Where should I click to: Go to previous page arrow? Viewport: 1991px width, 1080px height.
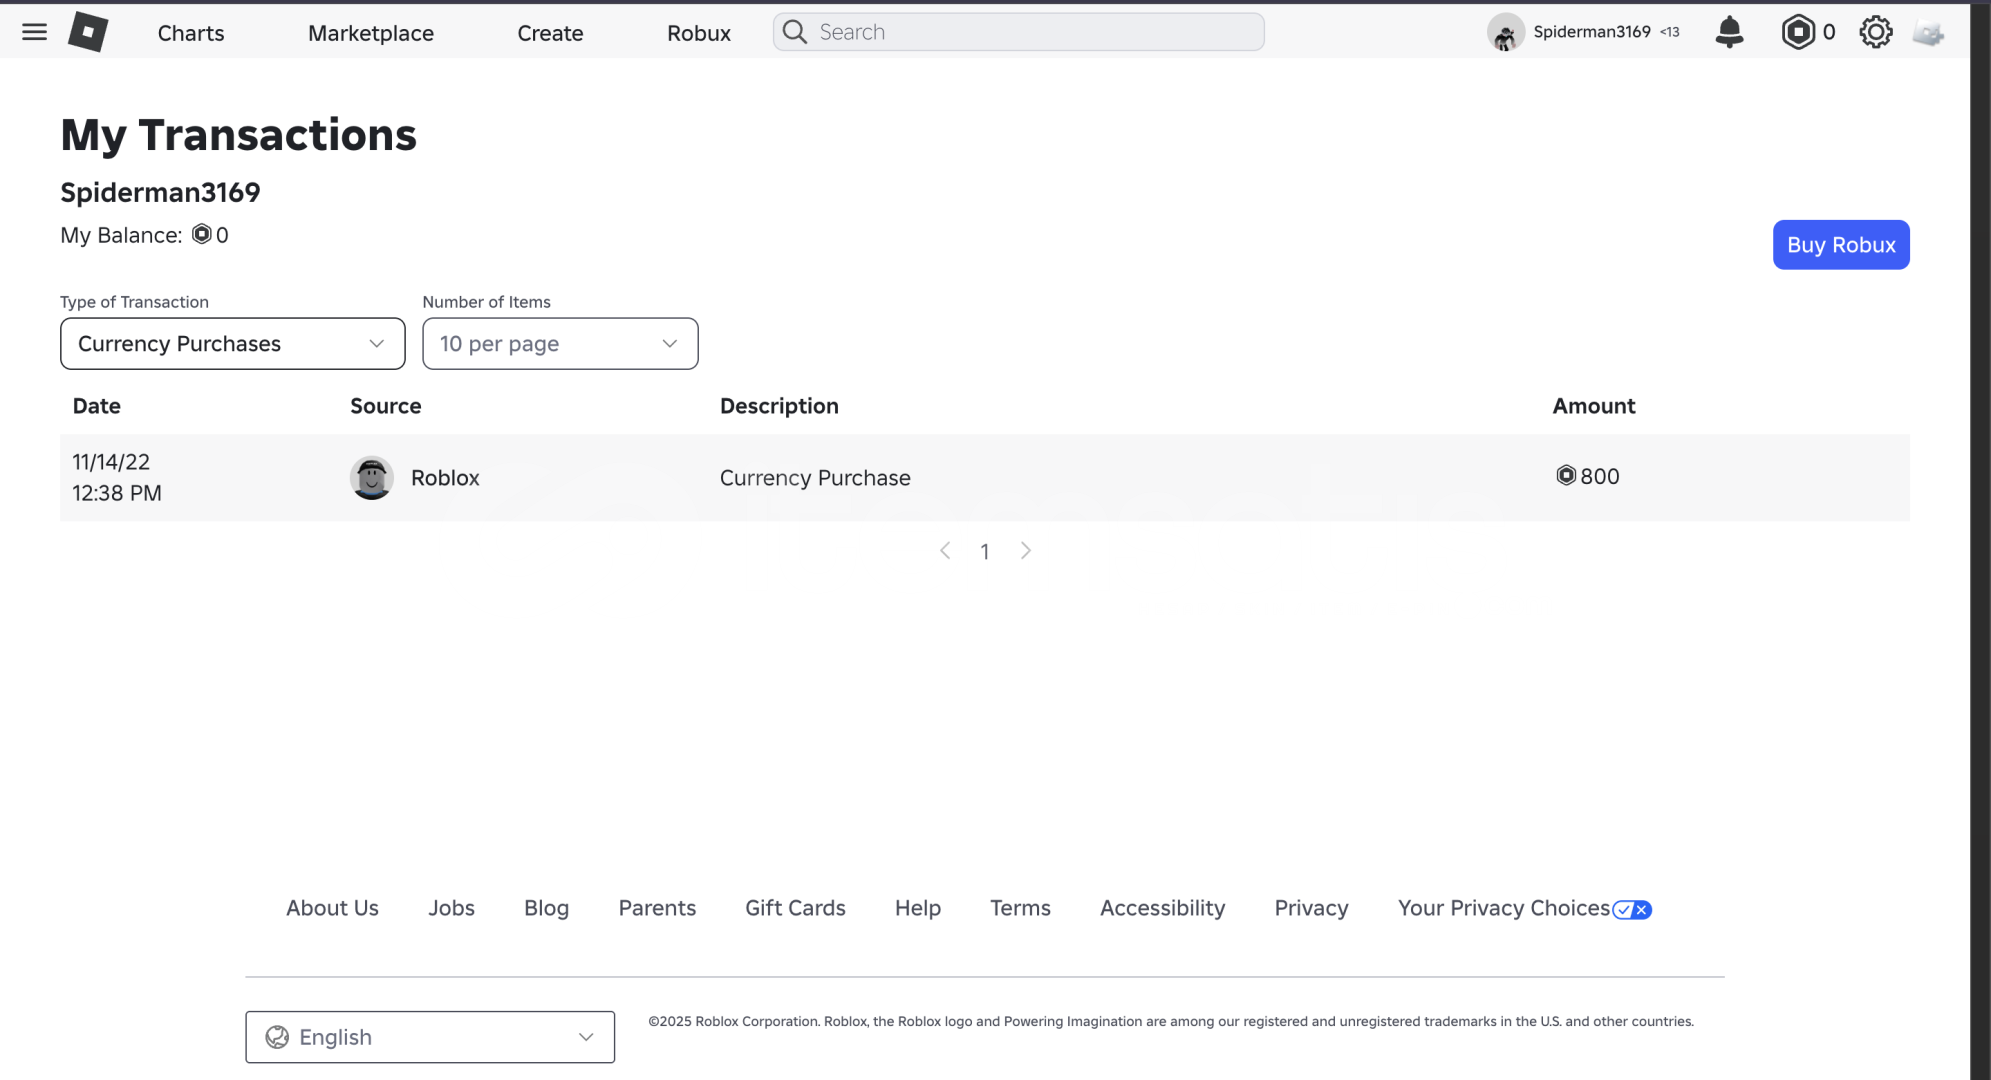(945, 551)
